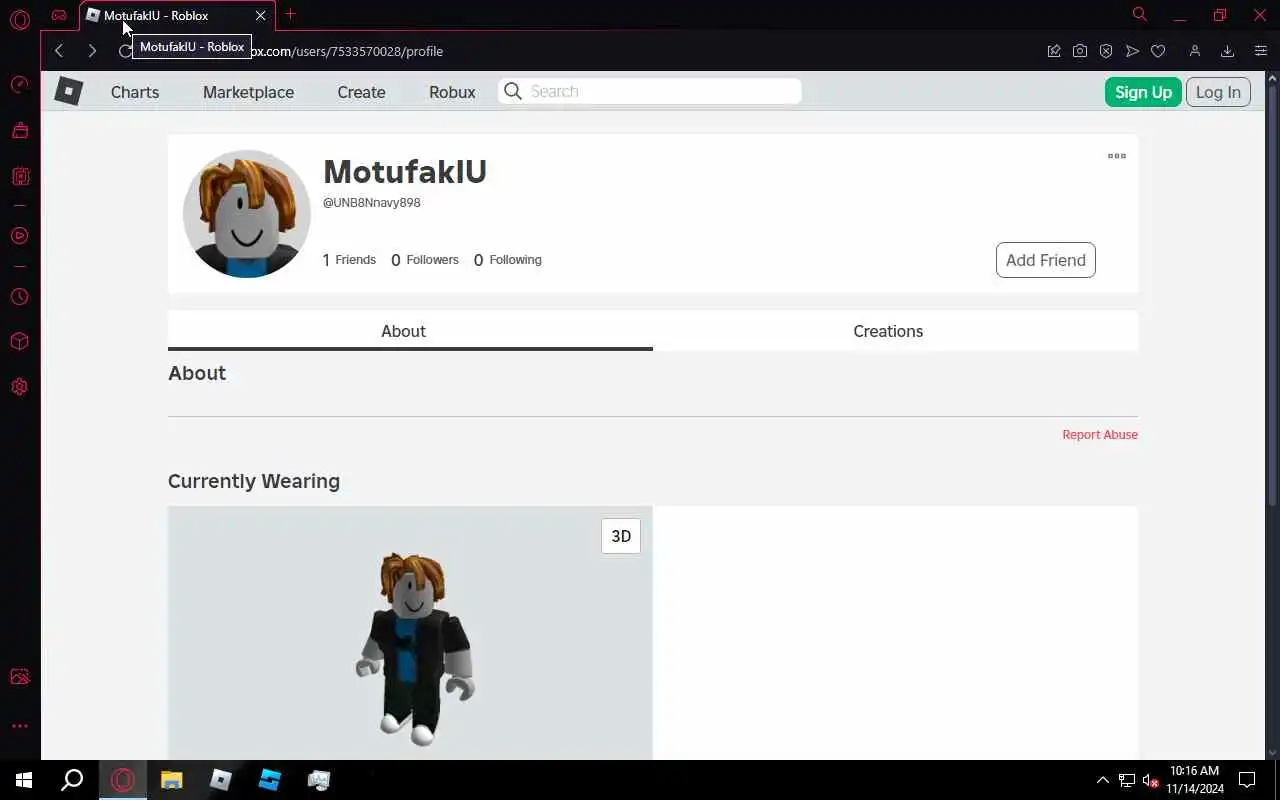Image resolution: width=1280 pixels, height=800 pixels.
Task: Open Extensions cube icon in sidebar
Action: (19, 341)
